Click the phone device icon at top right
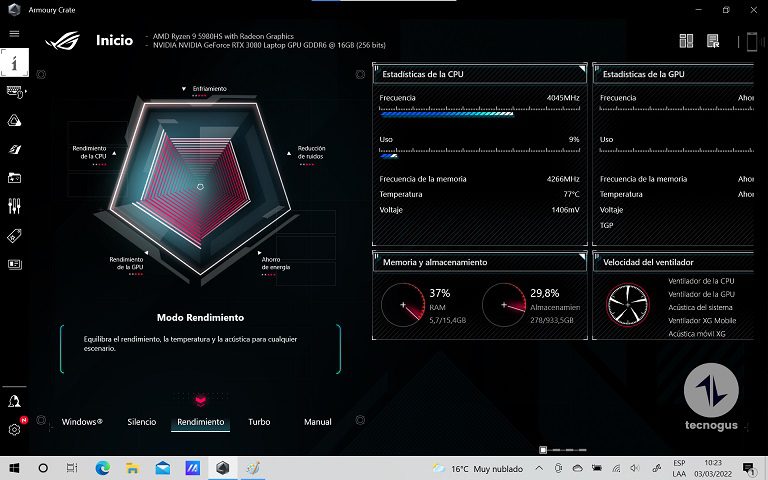The width and height of the screenshot is (768, 480). pos(751,41)
